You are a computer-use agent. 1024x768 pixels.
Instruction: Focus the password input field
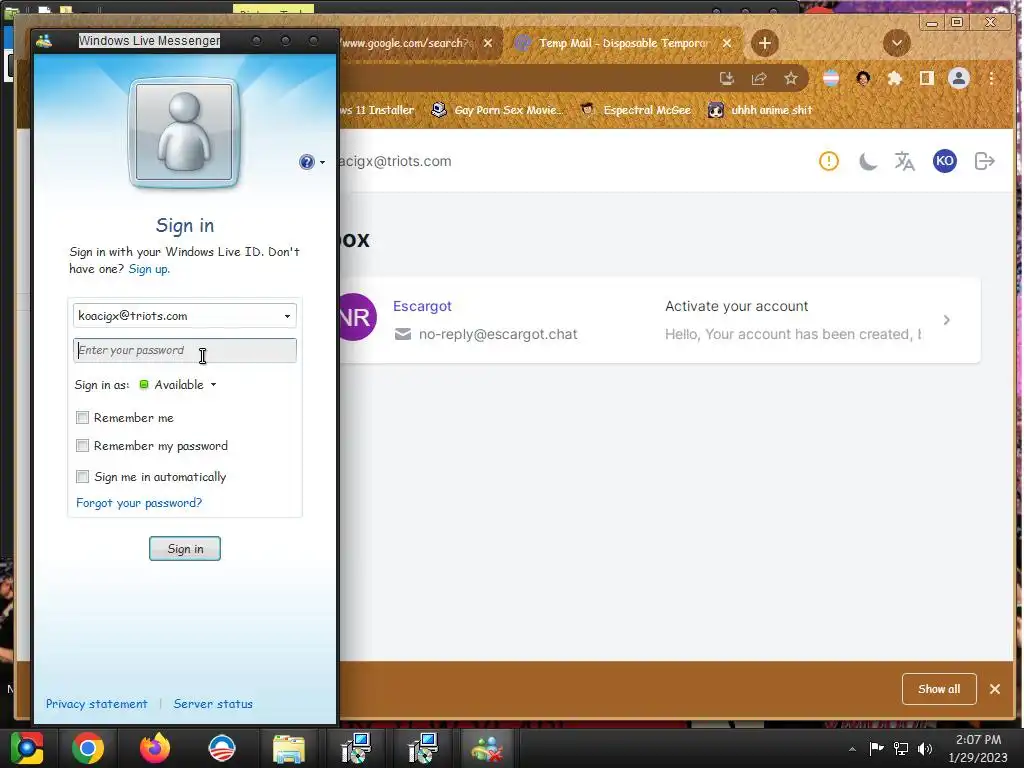[185, 350]
